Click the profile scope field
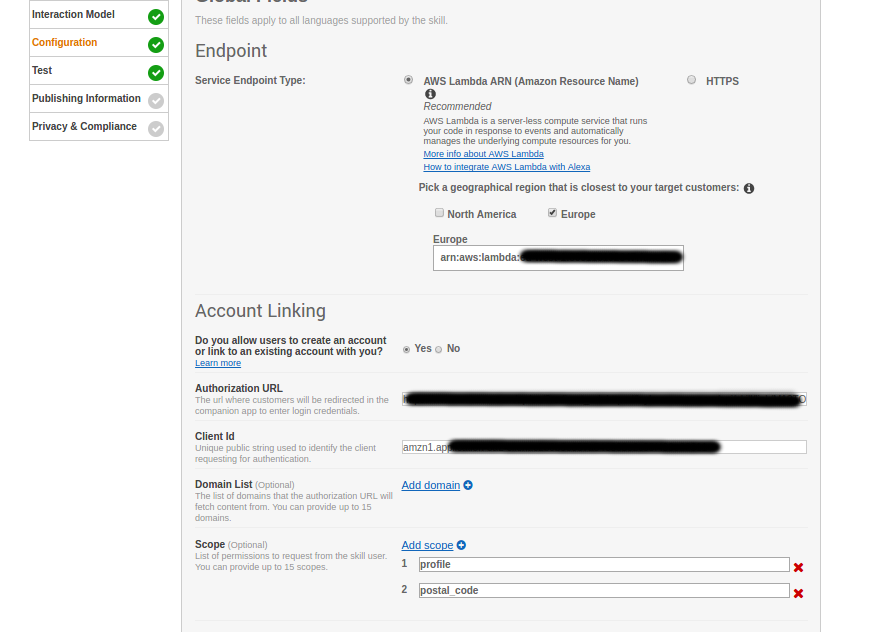 [x=604, y=564]
